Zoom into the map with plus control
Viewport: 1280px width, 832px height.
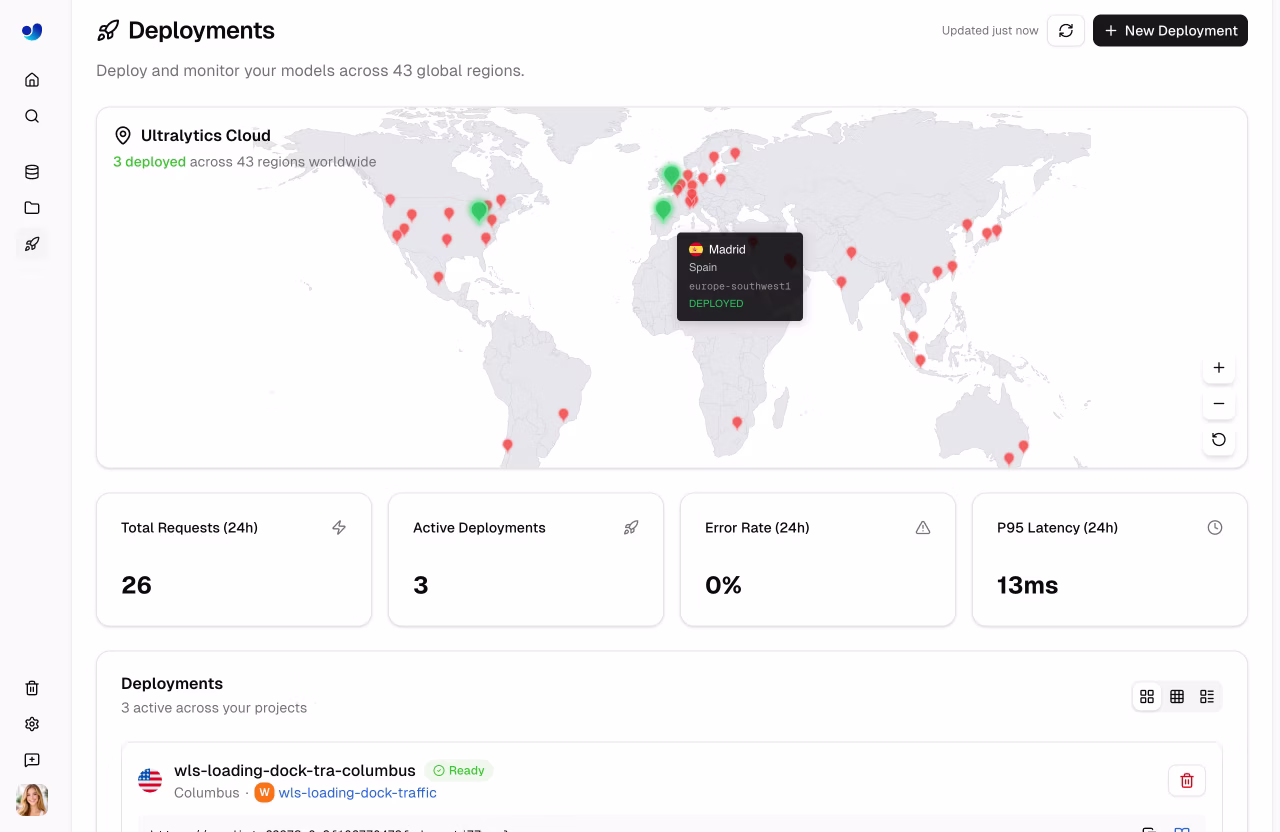pos(1218,367)
